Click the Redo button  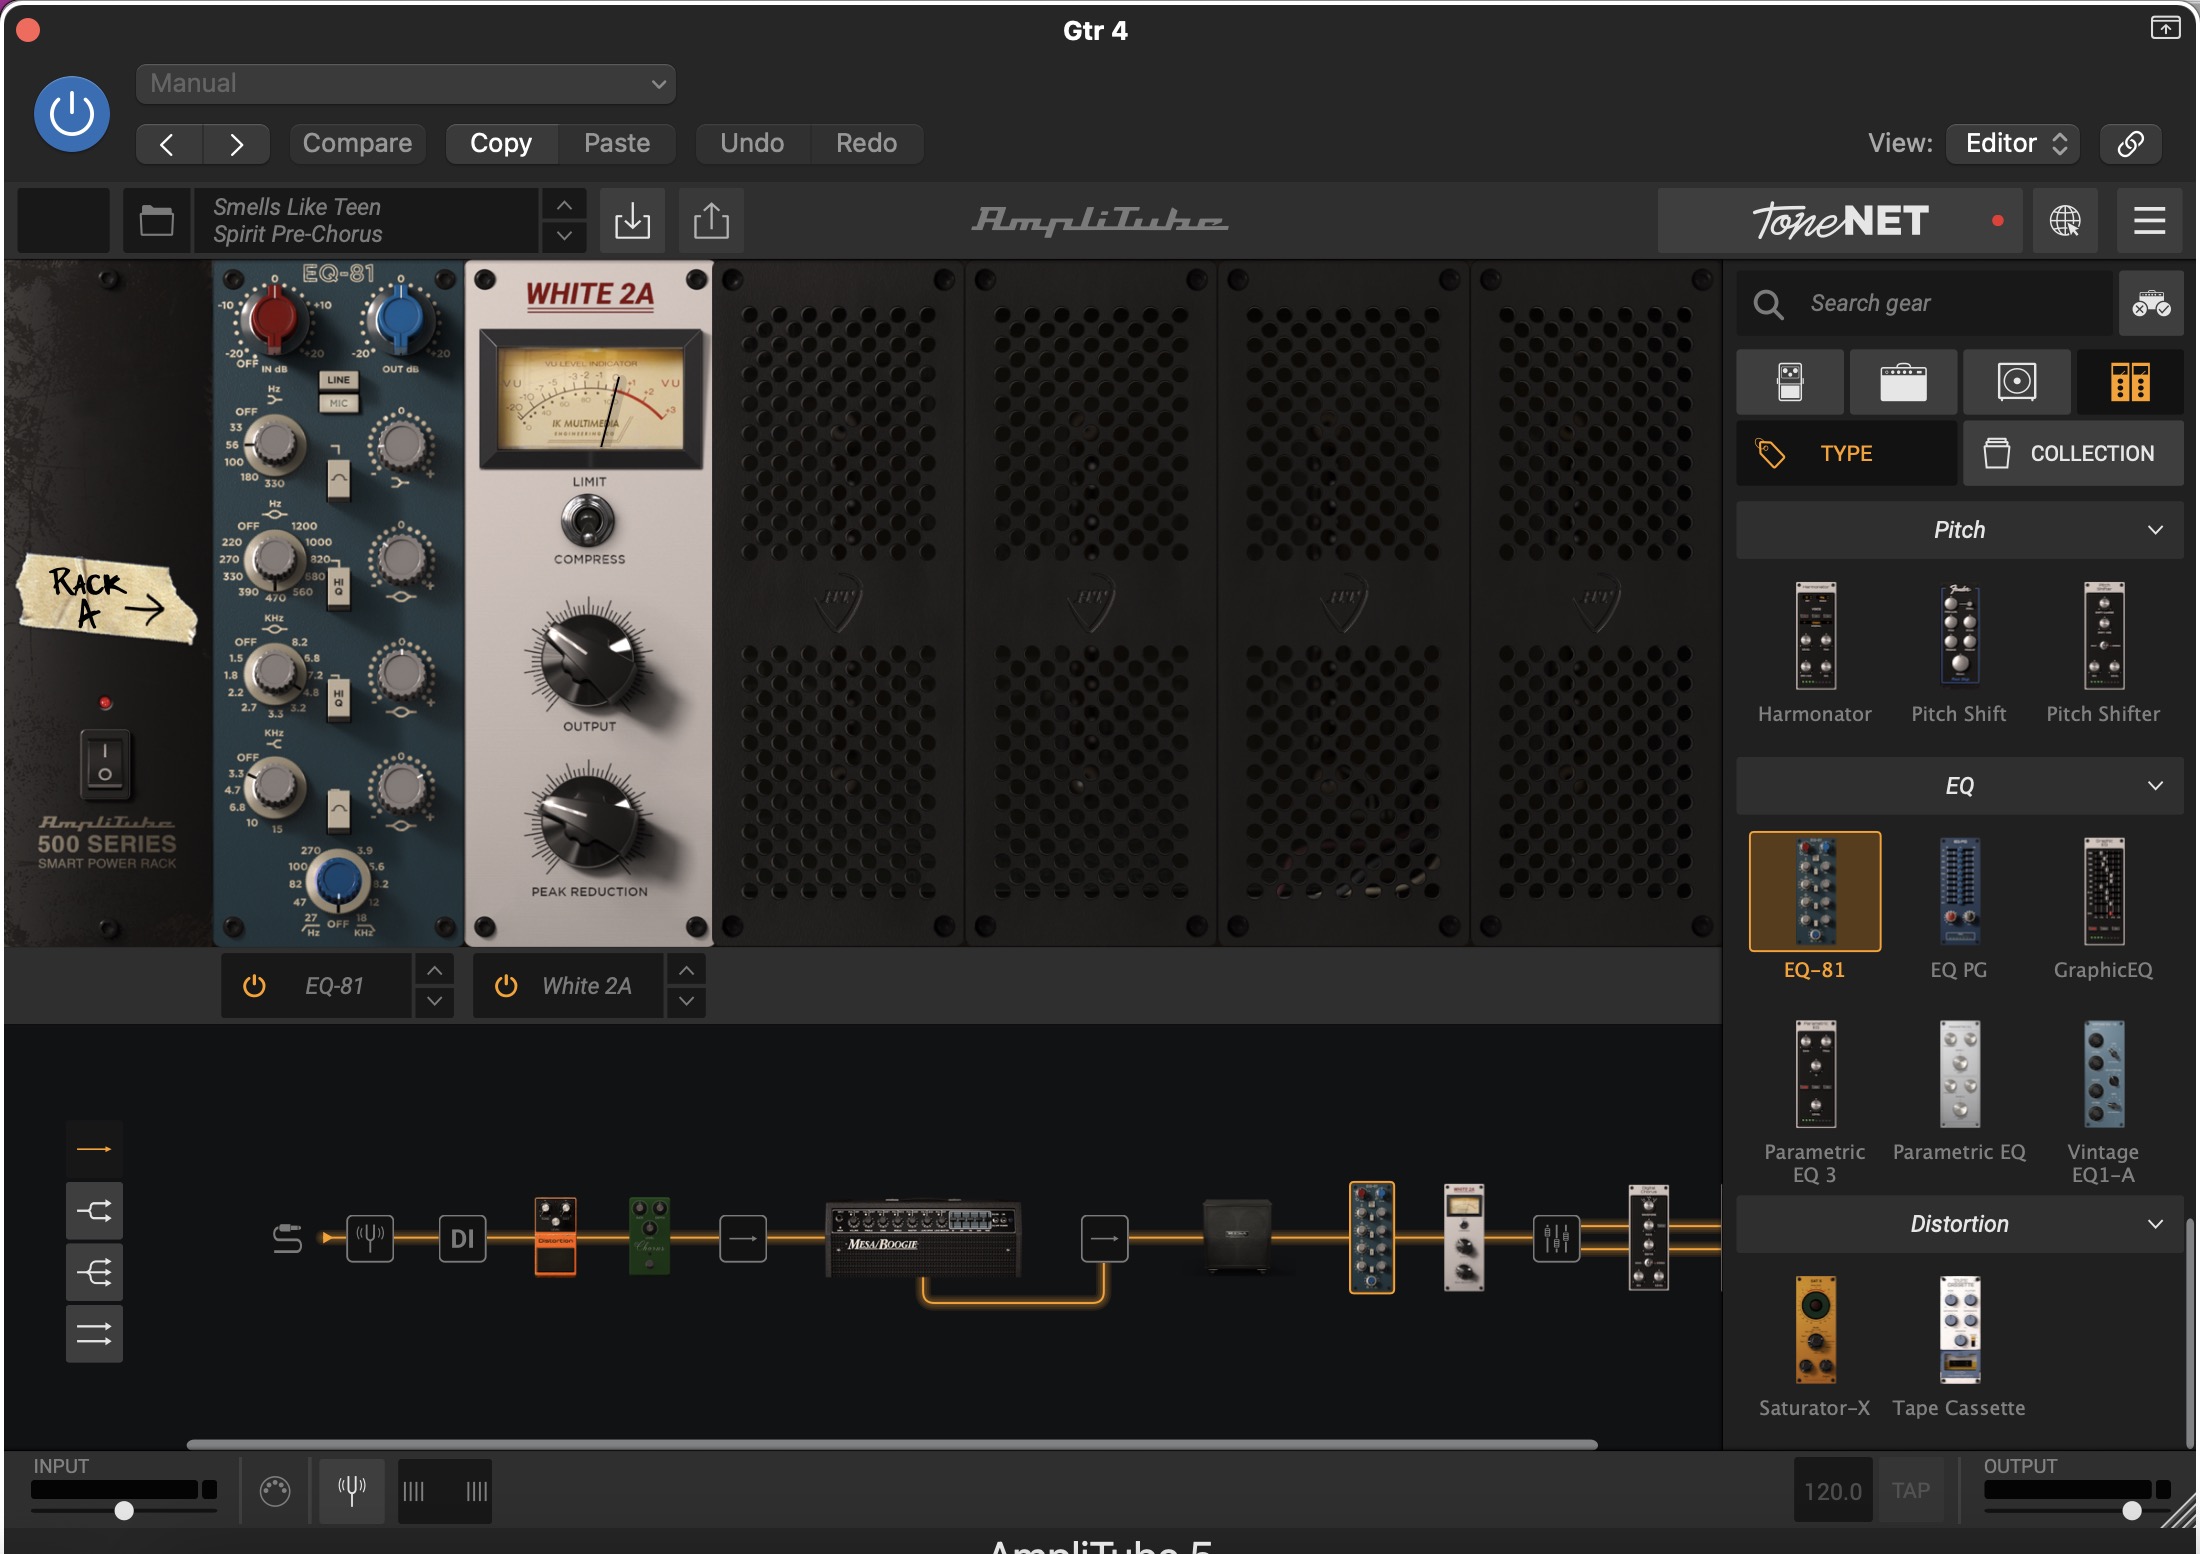[866, 144]
